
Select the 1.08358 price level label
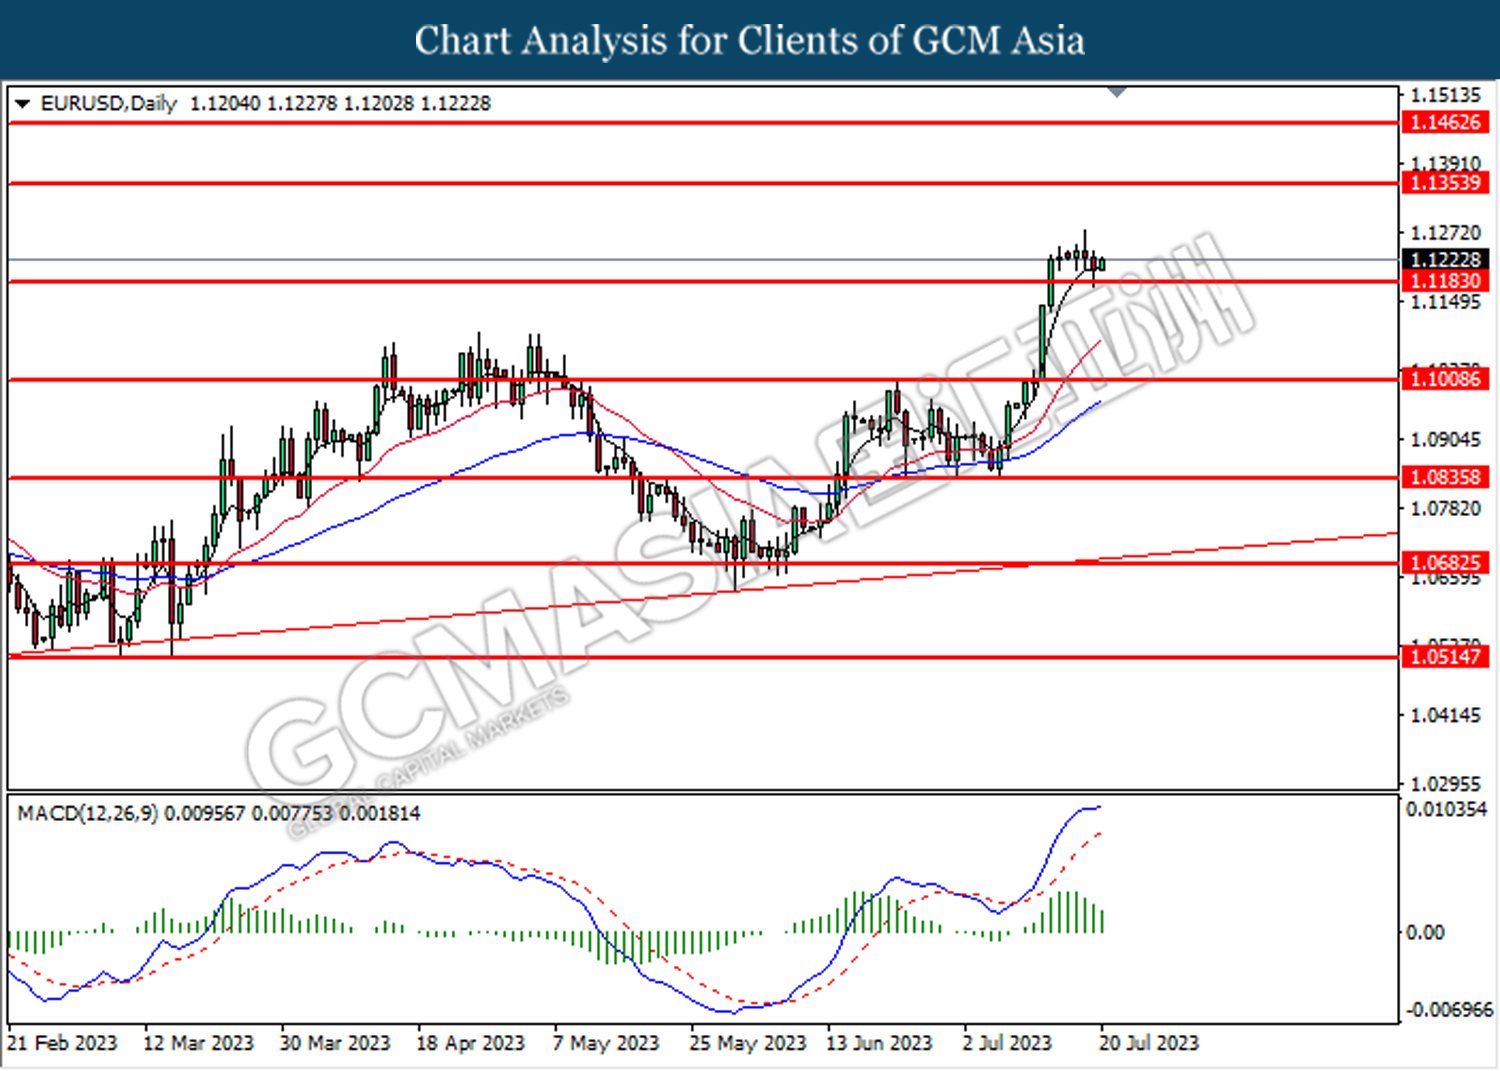click(x=1445, y=477)
